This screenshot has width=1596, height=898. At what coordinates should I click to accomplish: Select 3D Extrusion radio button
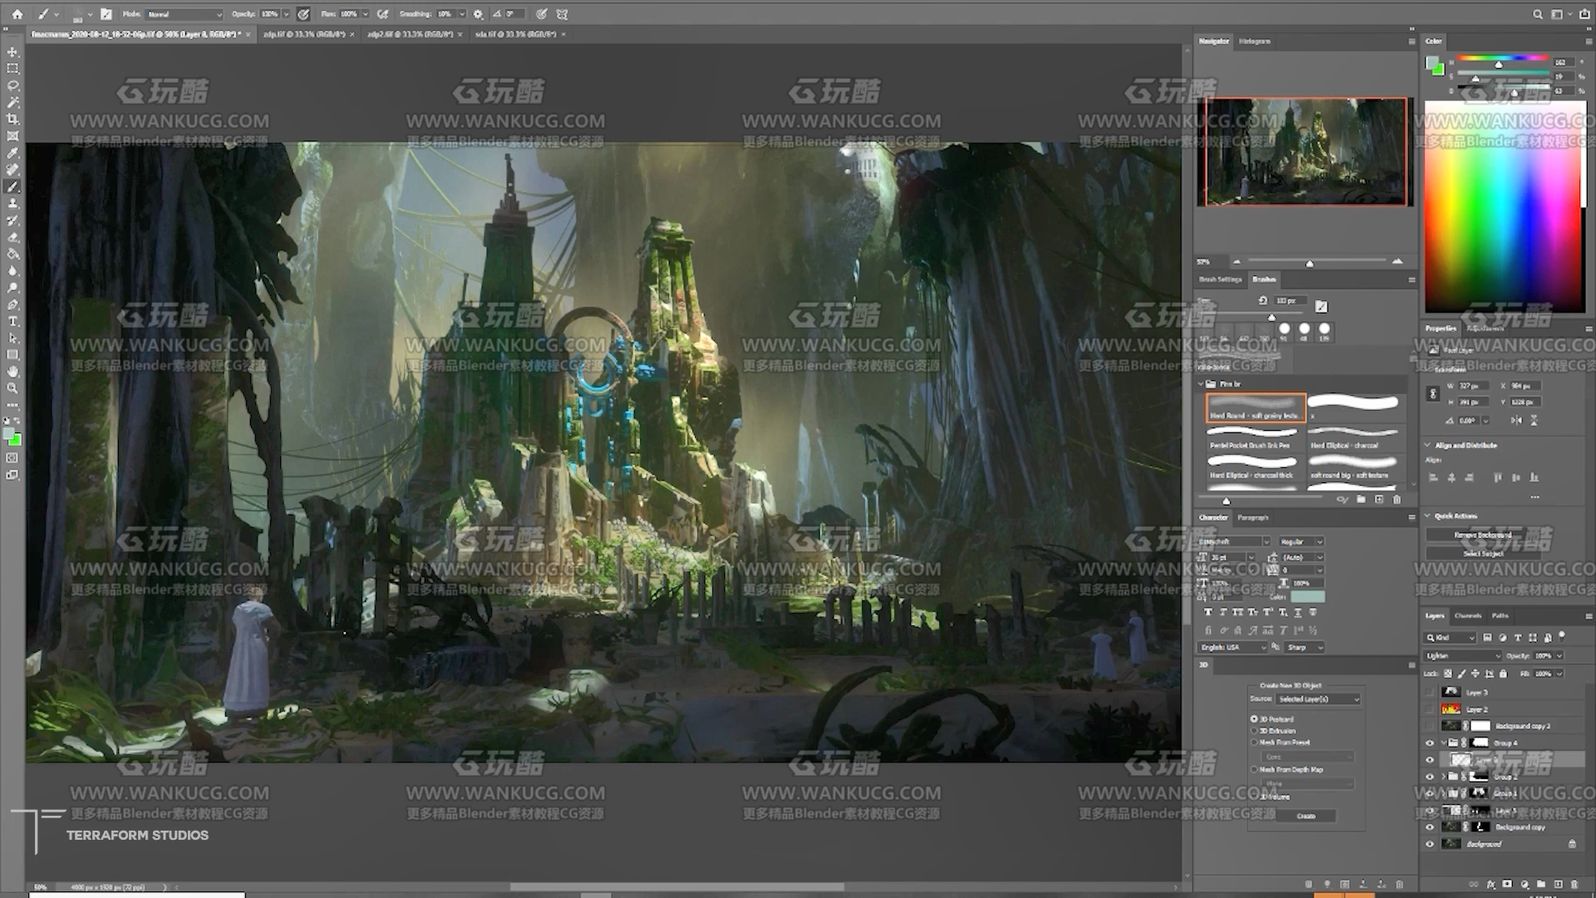[1254, 731]
